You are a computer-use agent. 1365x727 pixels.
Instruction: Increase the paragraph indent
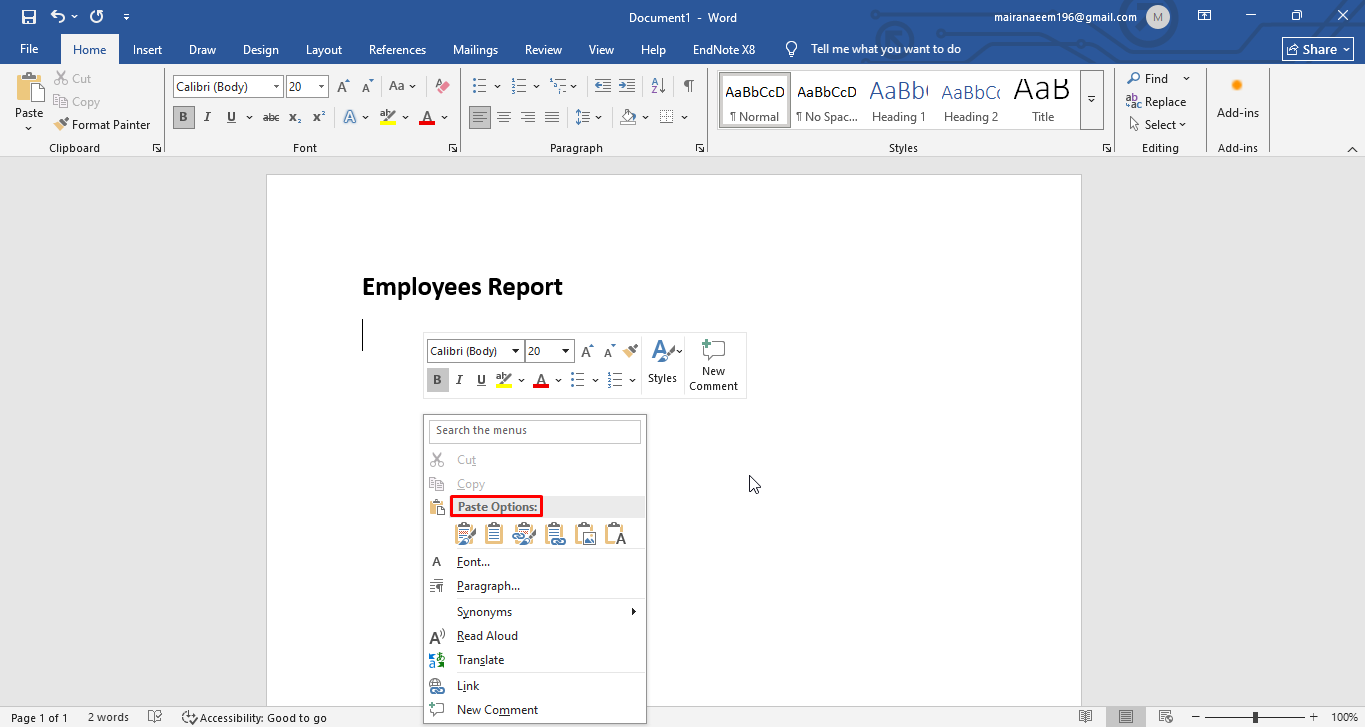[x=627, y=86]
